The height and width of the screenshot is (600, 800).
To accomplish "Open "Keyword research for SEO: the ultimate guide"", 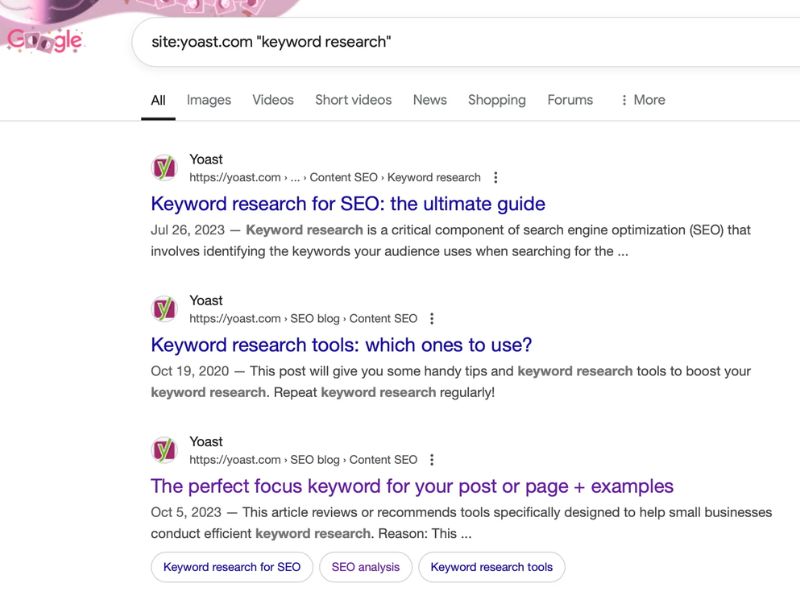I will tap(348, 203).
